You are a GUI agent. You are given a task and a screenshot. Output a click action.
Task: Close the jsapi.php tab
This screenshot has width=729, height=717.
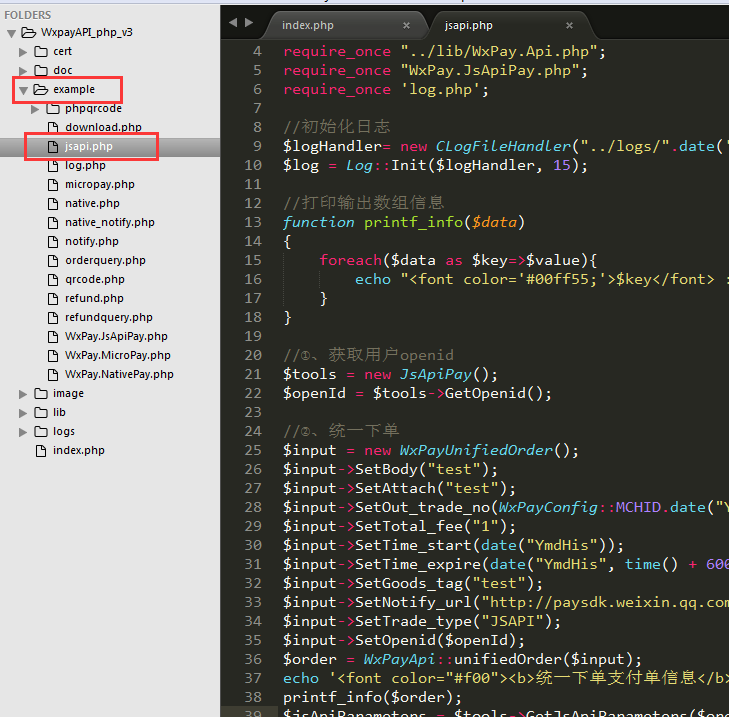tap(569, 26)
